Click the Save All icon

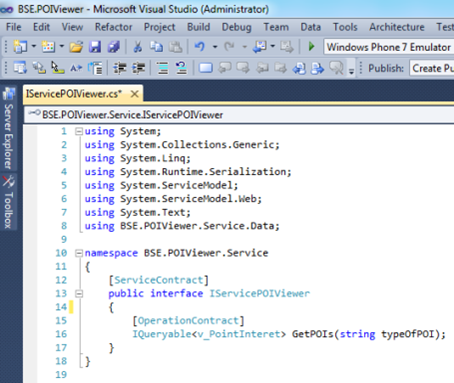click(x=114, y=47)
